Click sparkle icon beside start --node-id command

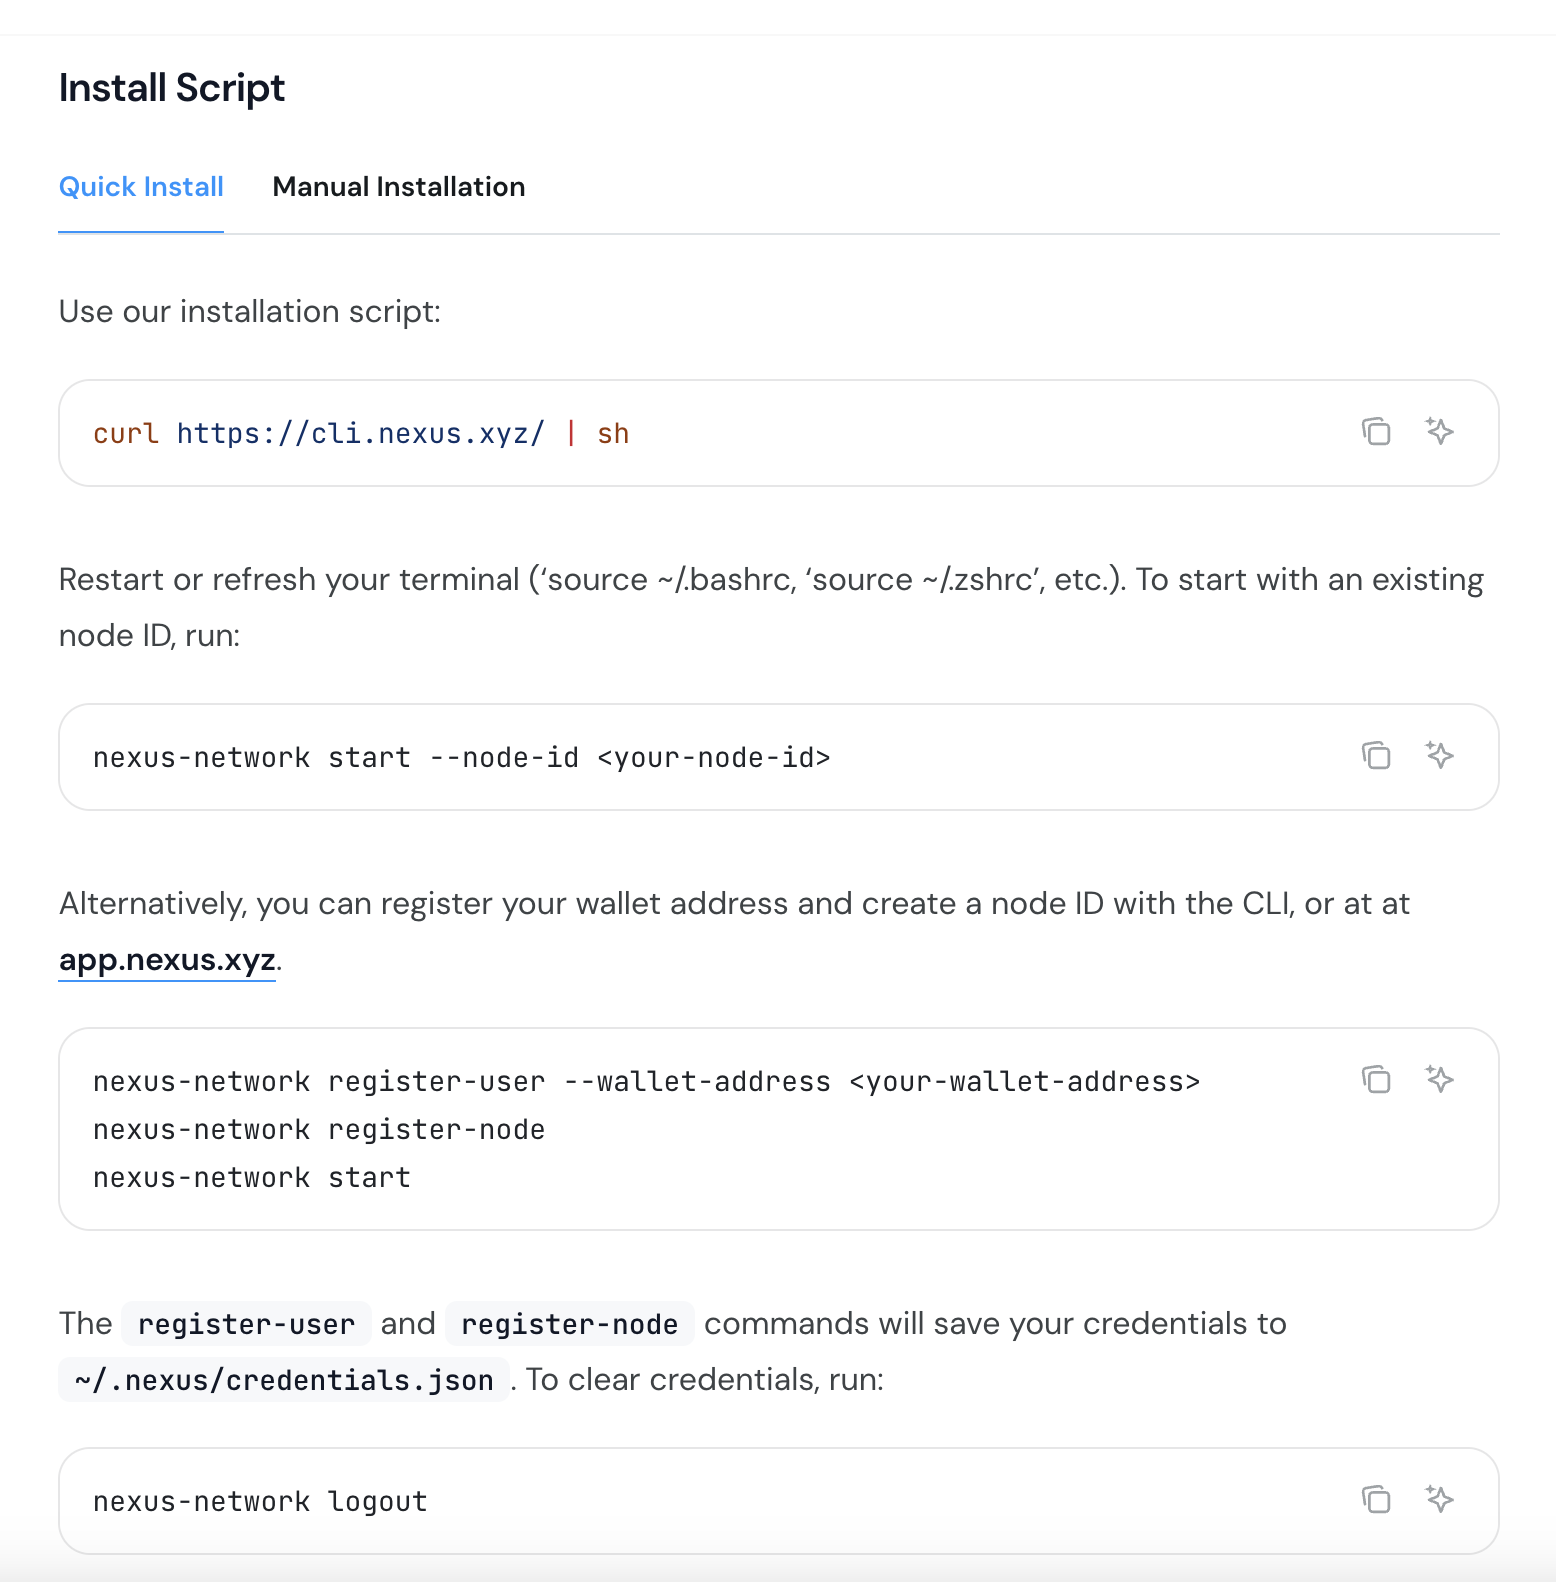pos(1439,755)
